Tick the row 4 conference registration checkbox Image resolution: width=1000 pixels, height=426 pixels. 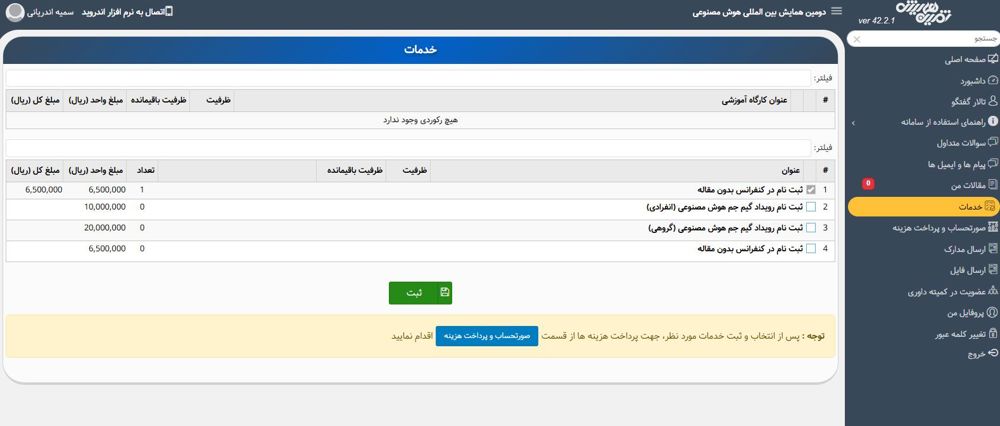pyautogui.click(x=810, y=249)
